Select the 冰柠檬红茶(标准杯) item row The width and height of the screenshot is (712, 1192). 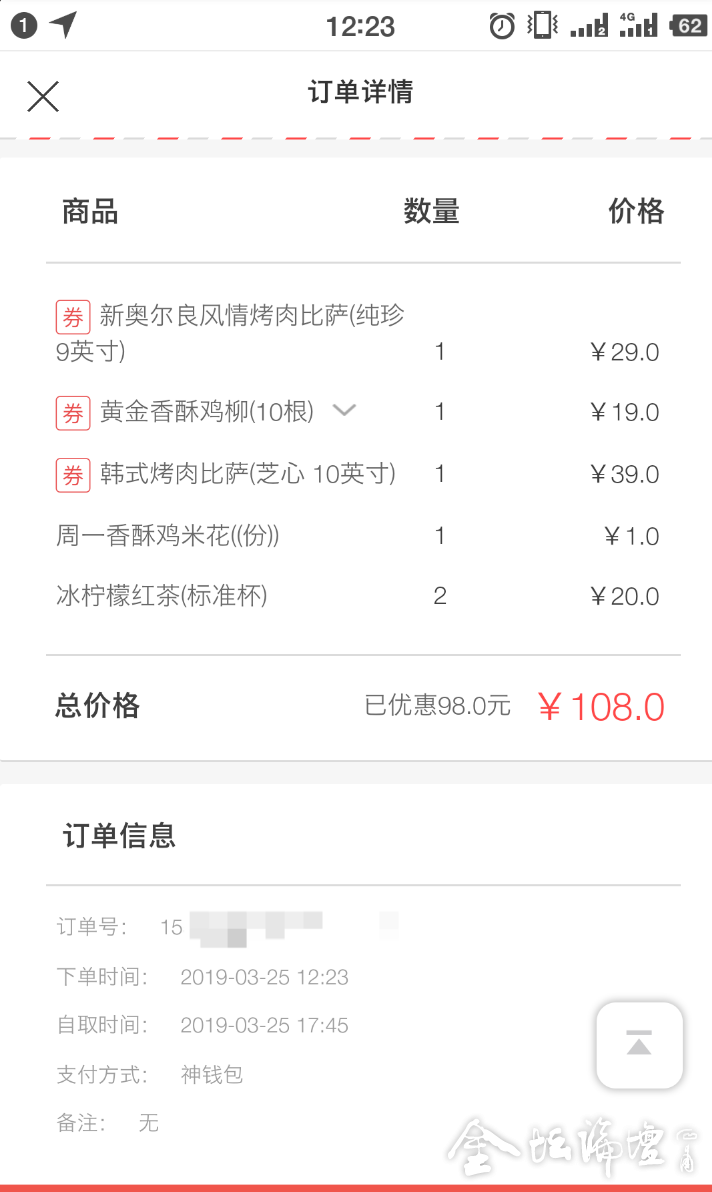click(162, 597)
